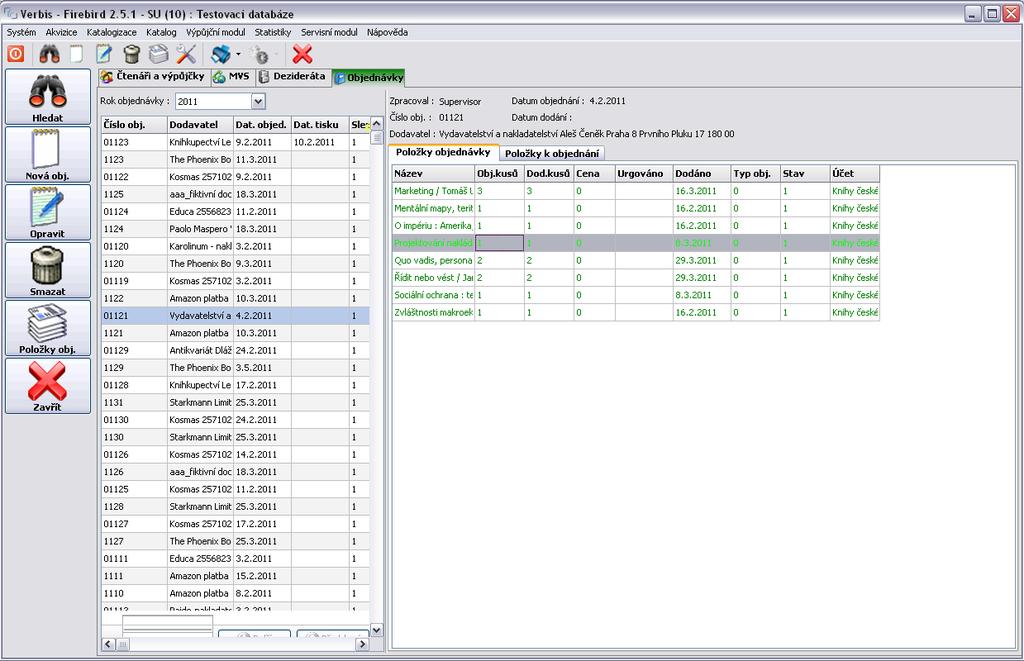
Task: Click the Smazat trash sidebar button
Action: point(48,270)
